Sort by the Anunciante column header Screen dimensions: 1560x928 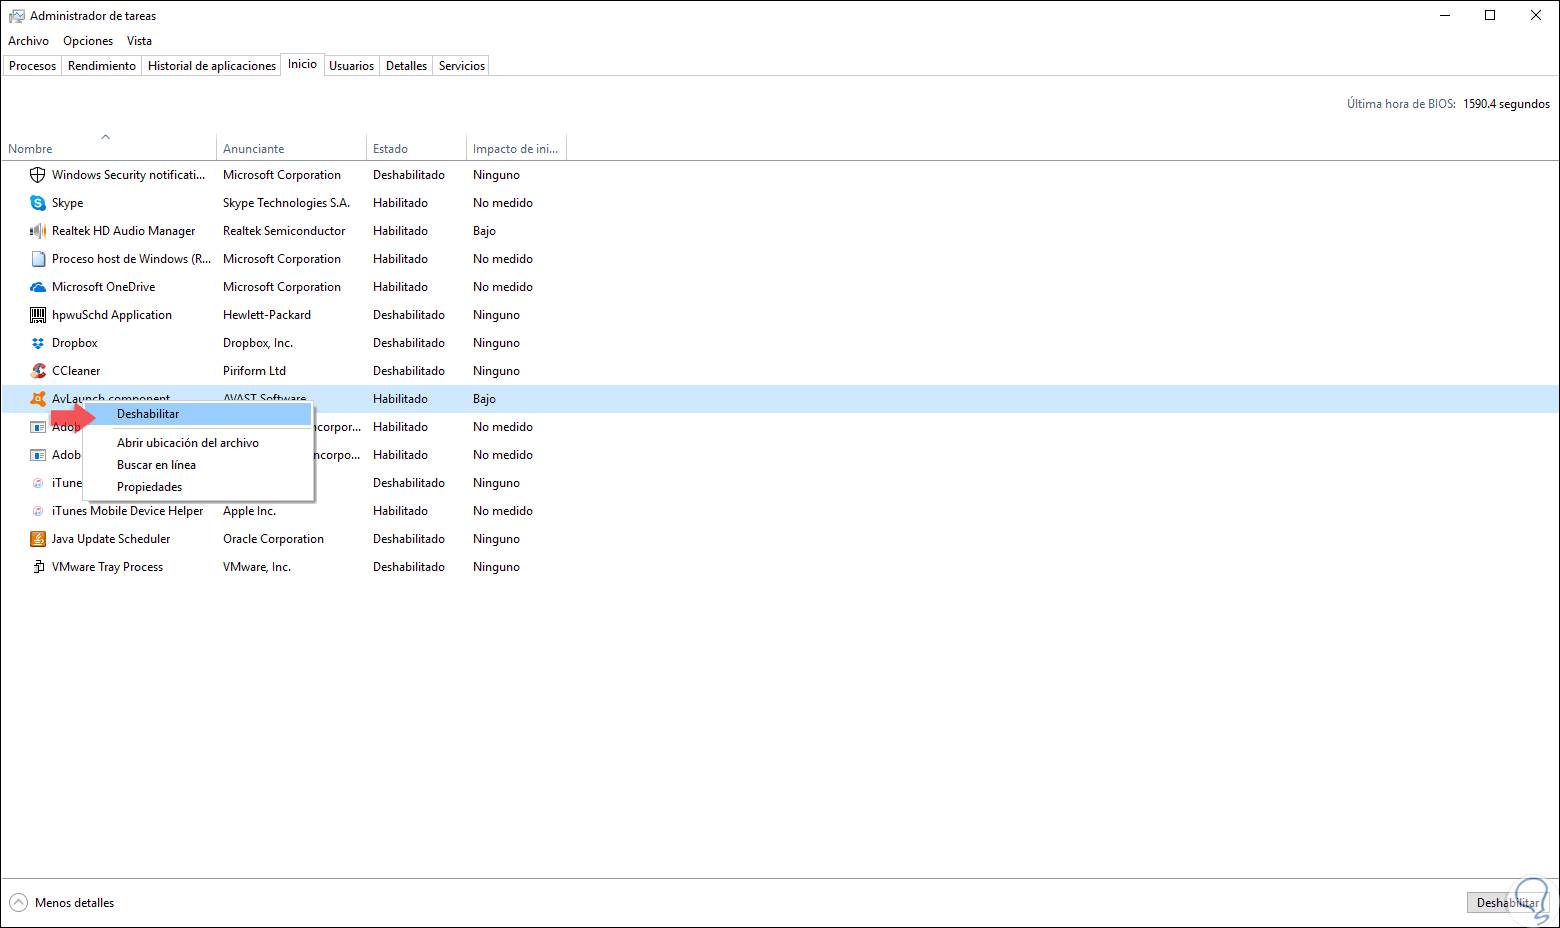click(291, 149)
